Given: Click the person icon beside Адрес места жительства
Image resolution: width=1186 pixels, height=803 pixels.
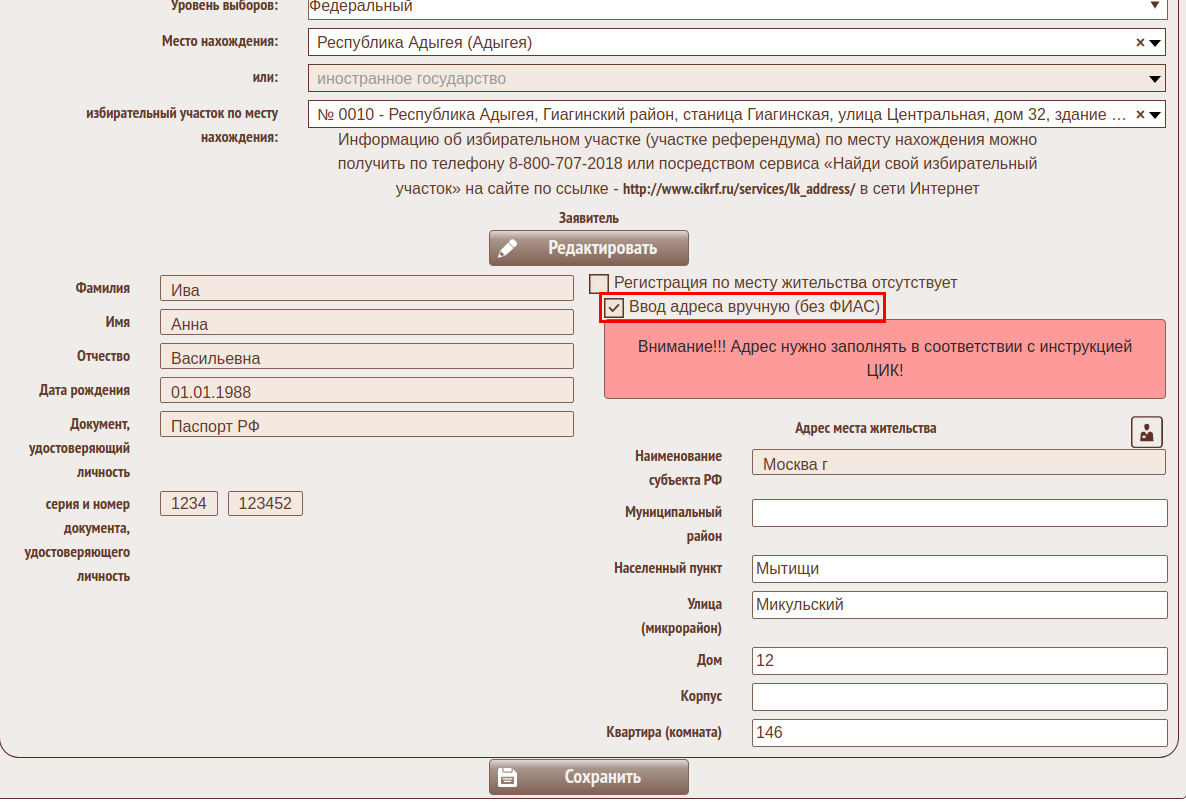Looking at the screenshot, I should coord(1146,432).
